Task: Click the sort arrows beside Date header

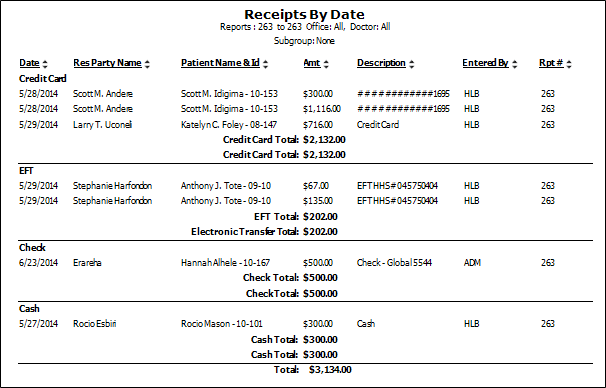Action: (45, 64)
